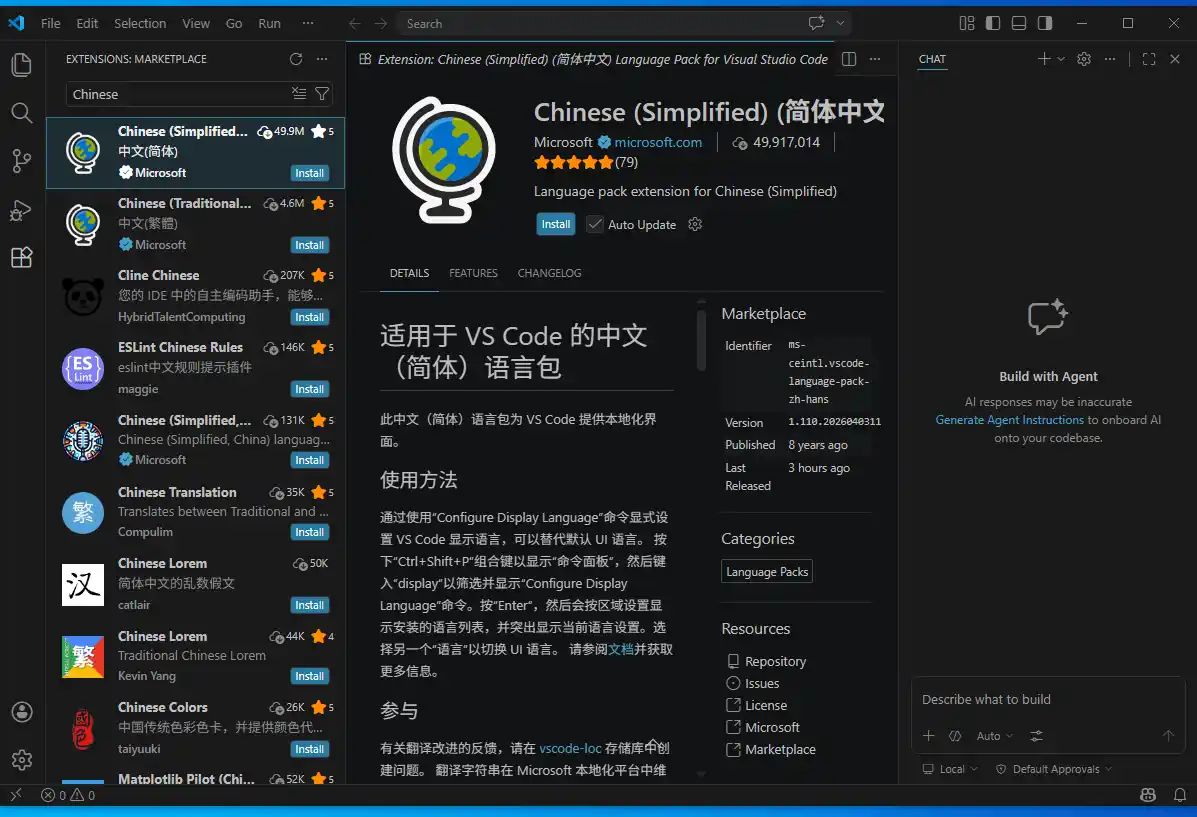1197x817 pixels.
Task: Open the Run and Debug view
Action: point(21,209)
